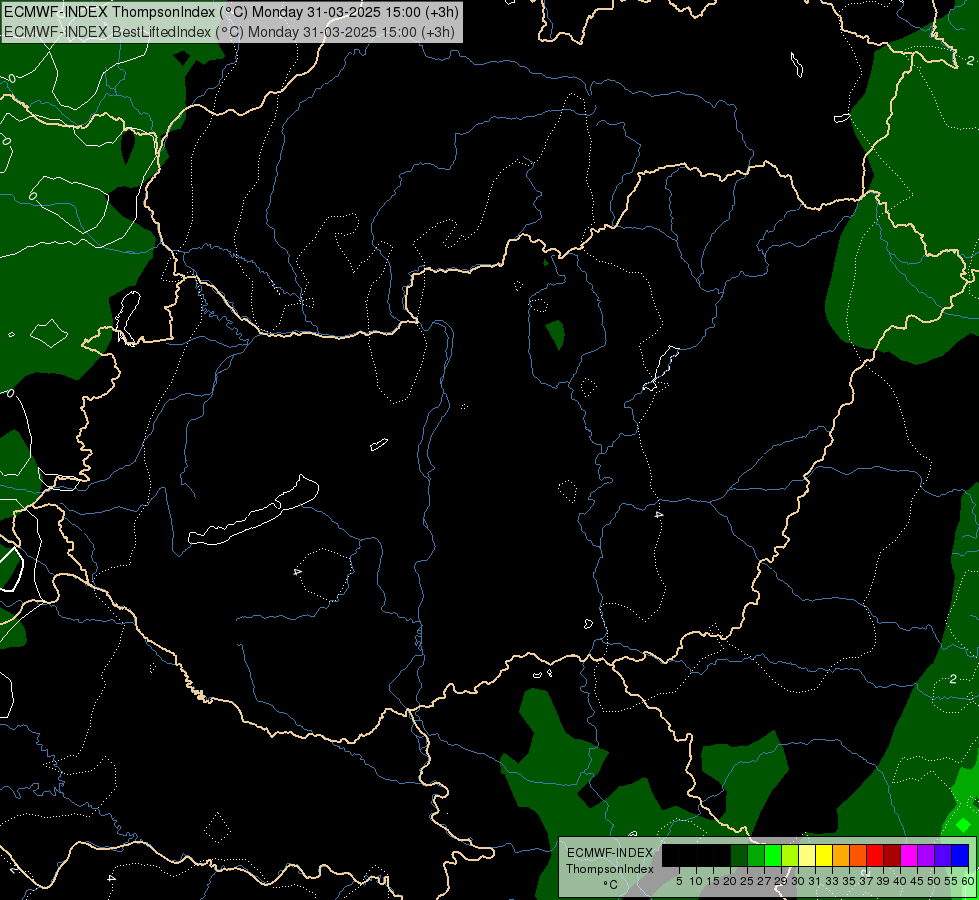Click the legend's ECMWF-INDEX label
Viewport: 979px width, 900px height.
610,853
